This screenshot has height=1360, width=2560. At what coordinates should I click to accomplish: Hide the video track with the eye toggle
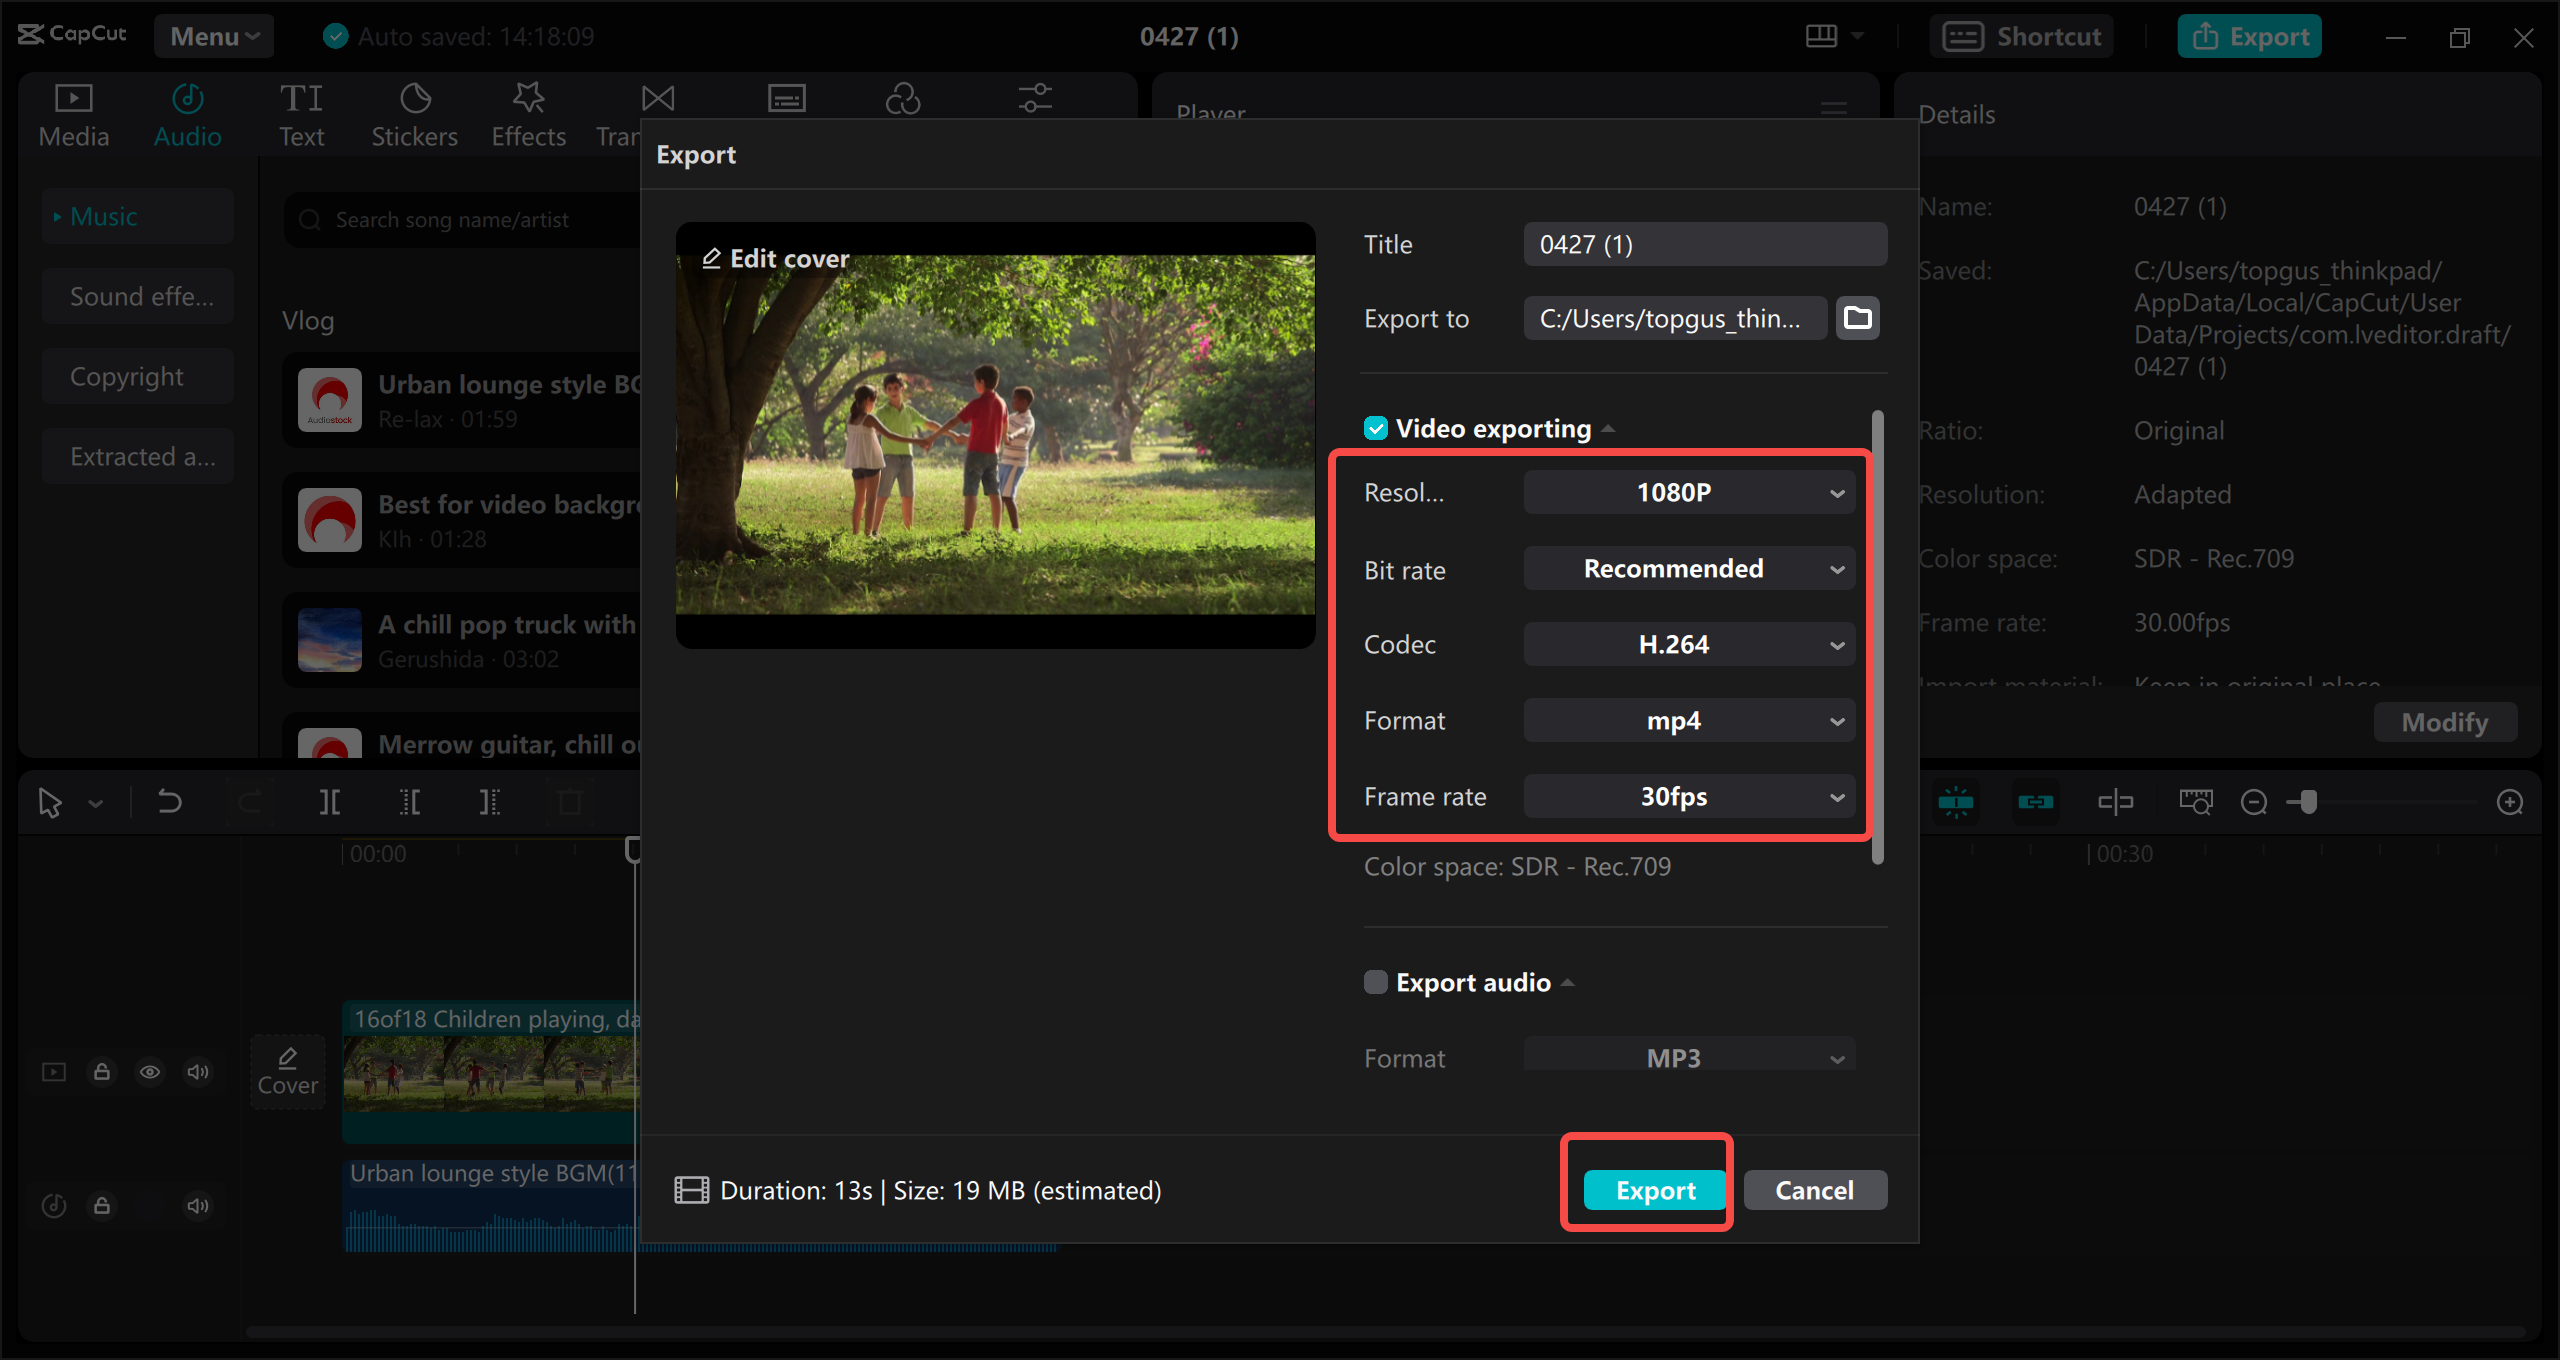tap(150, 1071)
